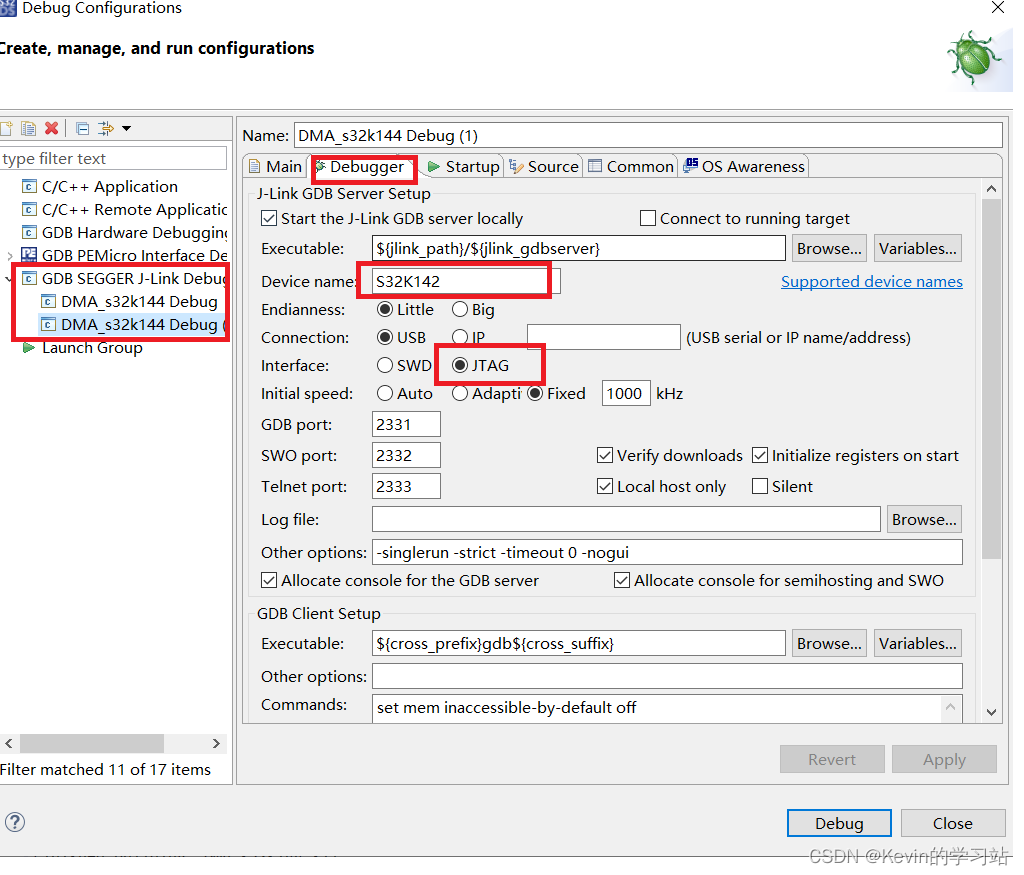Select GDB Hardware Debugging tree item
1024x875 pixels.
[x=125, y=234]
